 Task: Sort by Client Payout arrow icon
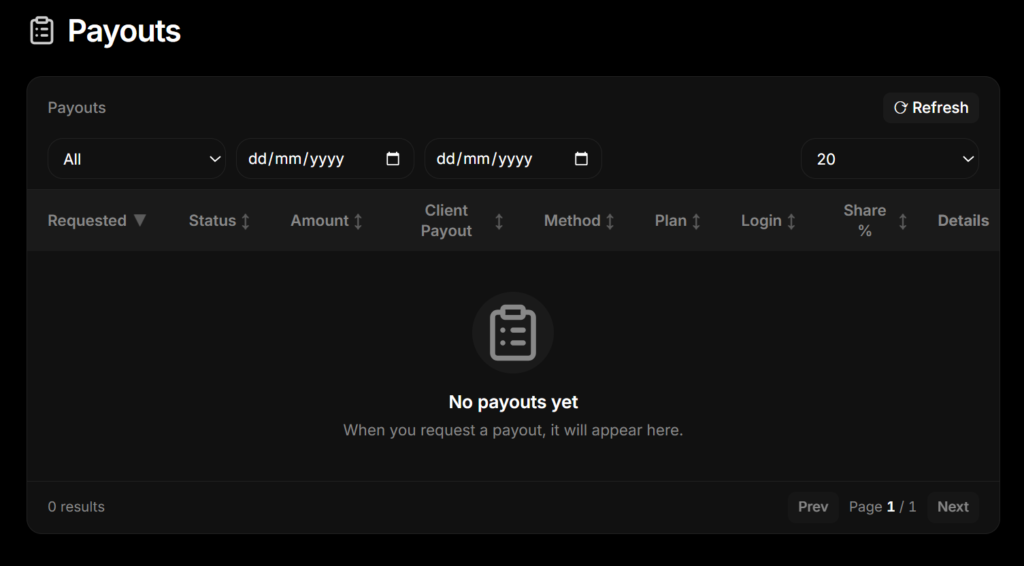point(499,221)
